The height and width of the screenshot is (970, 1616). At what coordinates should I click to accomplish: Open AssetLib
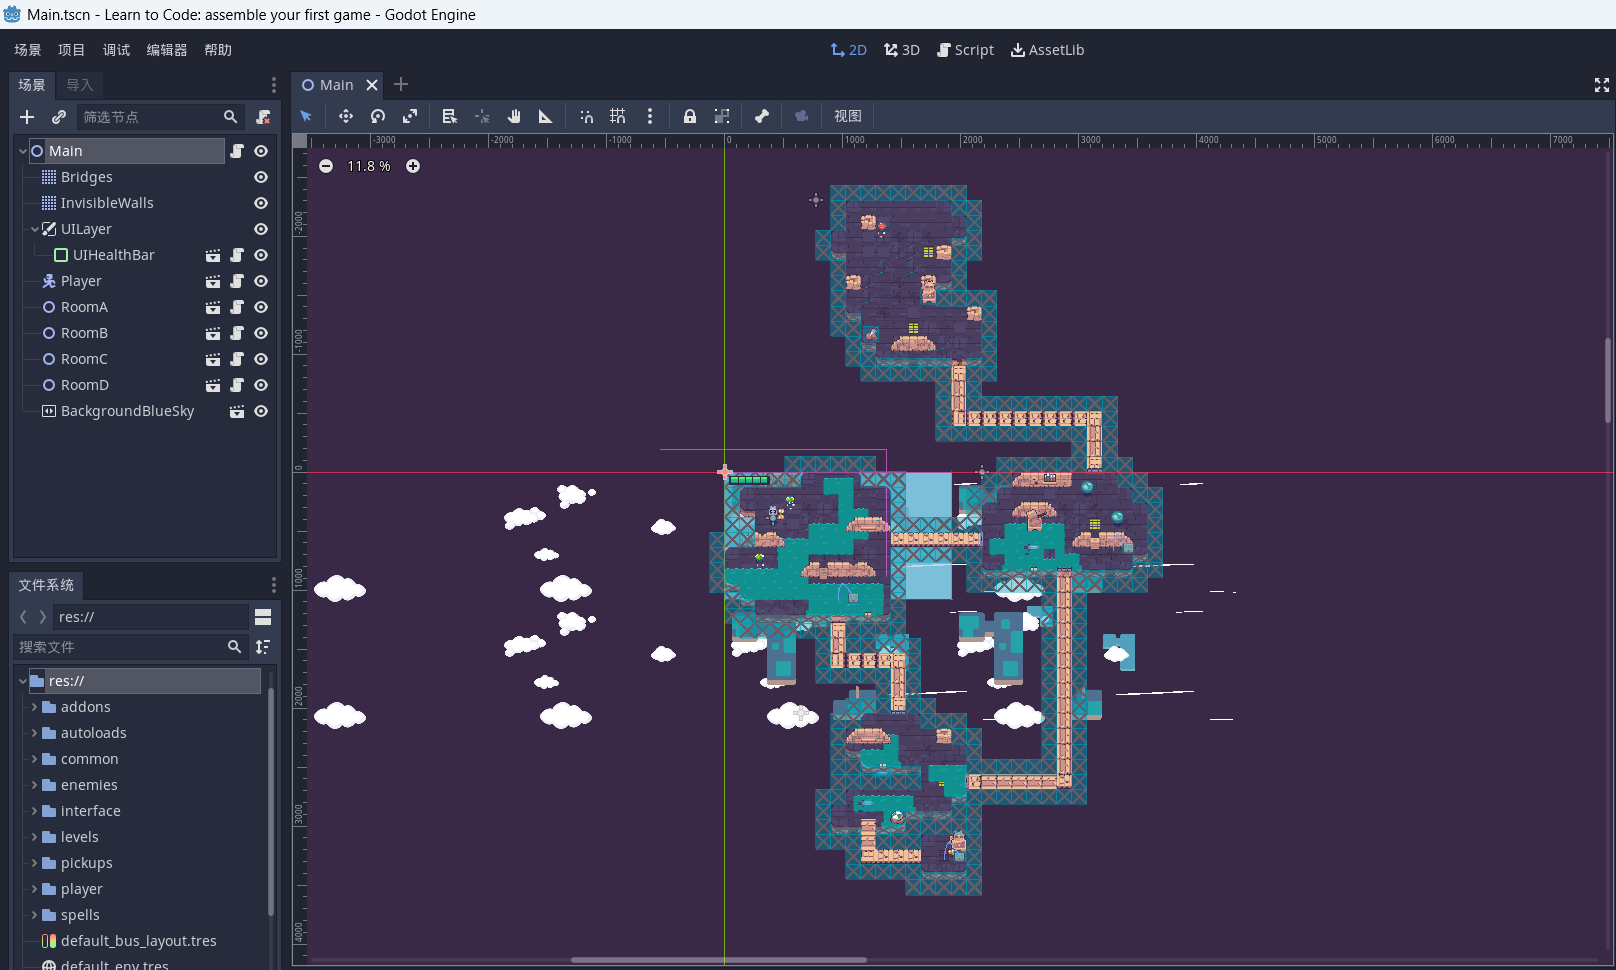[x=1047, y=50]
